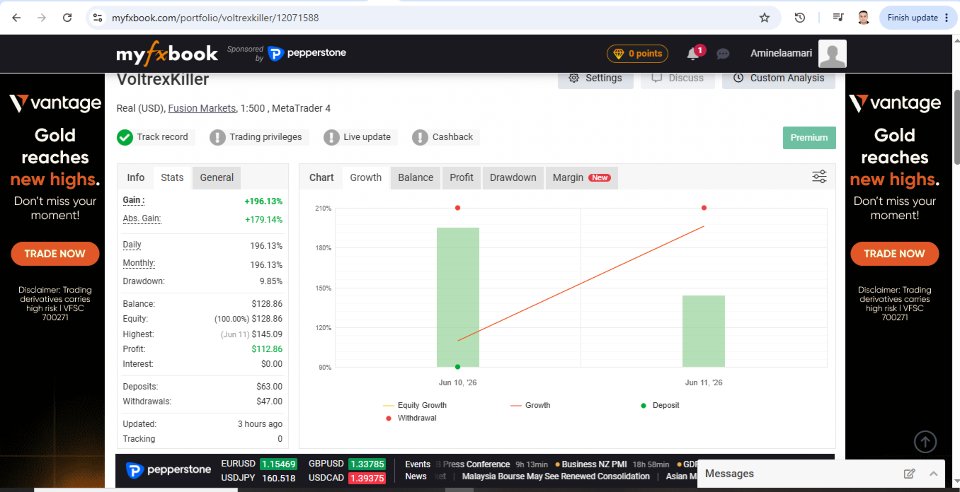960x492 pixels.
Task: Toggle Growth legend series
Action: [530, 405]
